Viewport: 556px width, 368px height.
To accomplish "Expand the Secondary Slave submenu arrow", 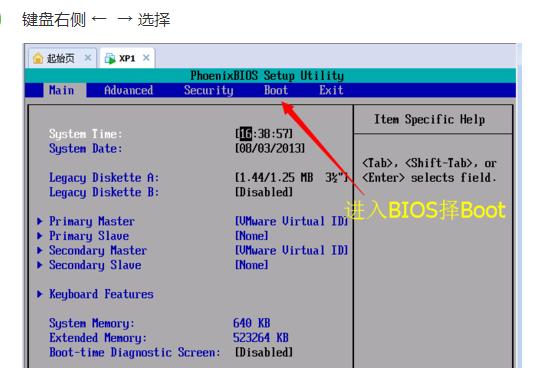I will click(39, 265).
